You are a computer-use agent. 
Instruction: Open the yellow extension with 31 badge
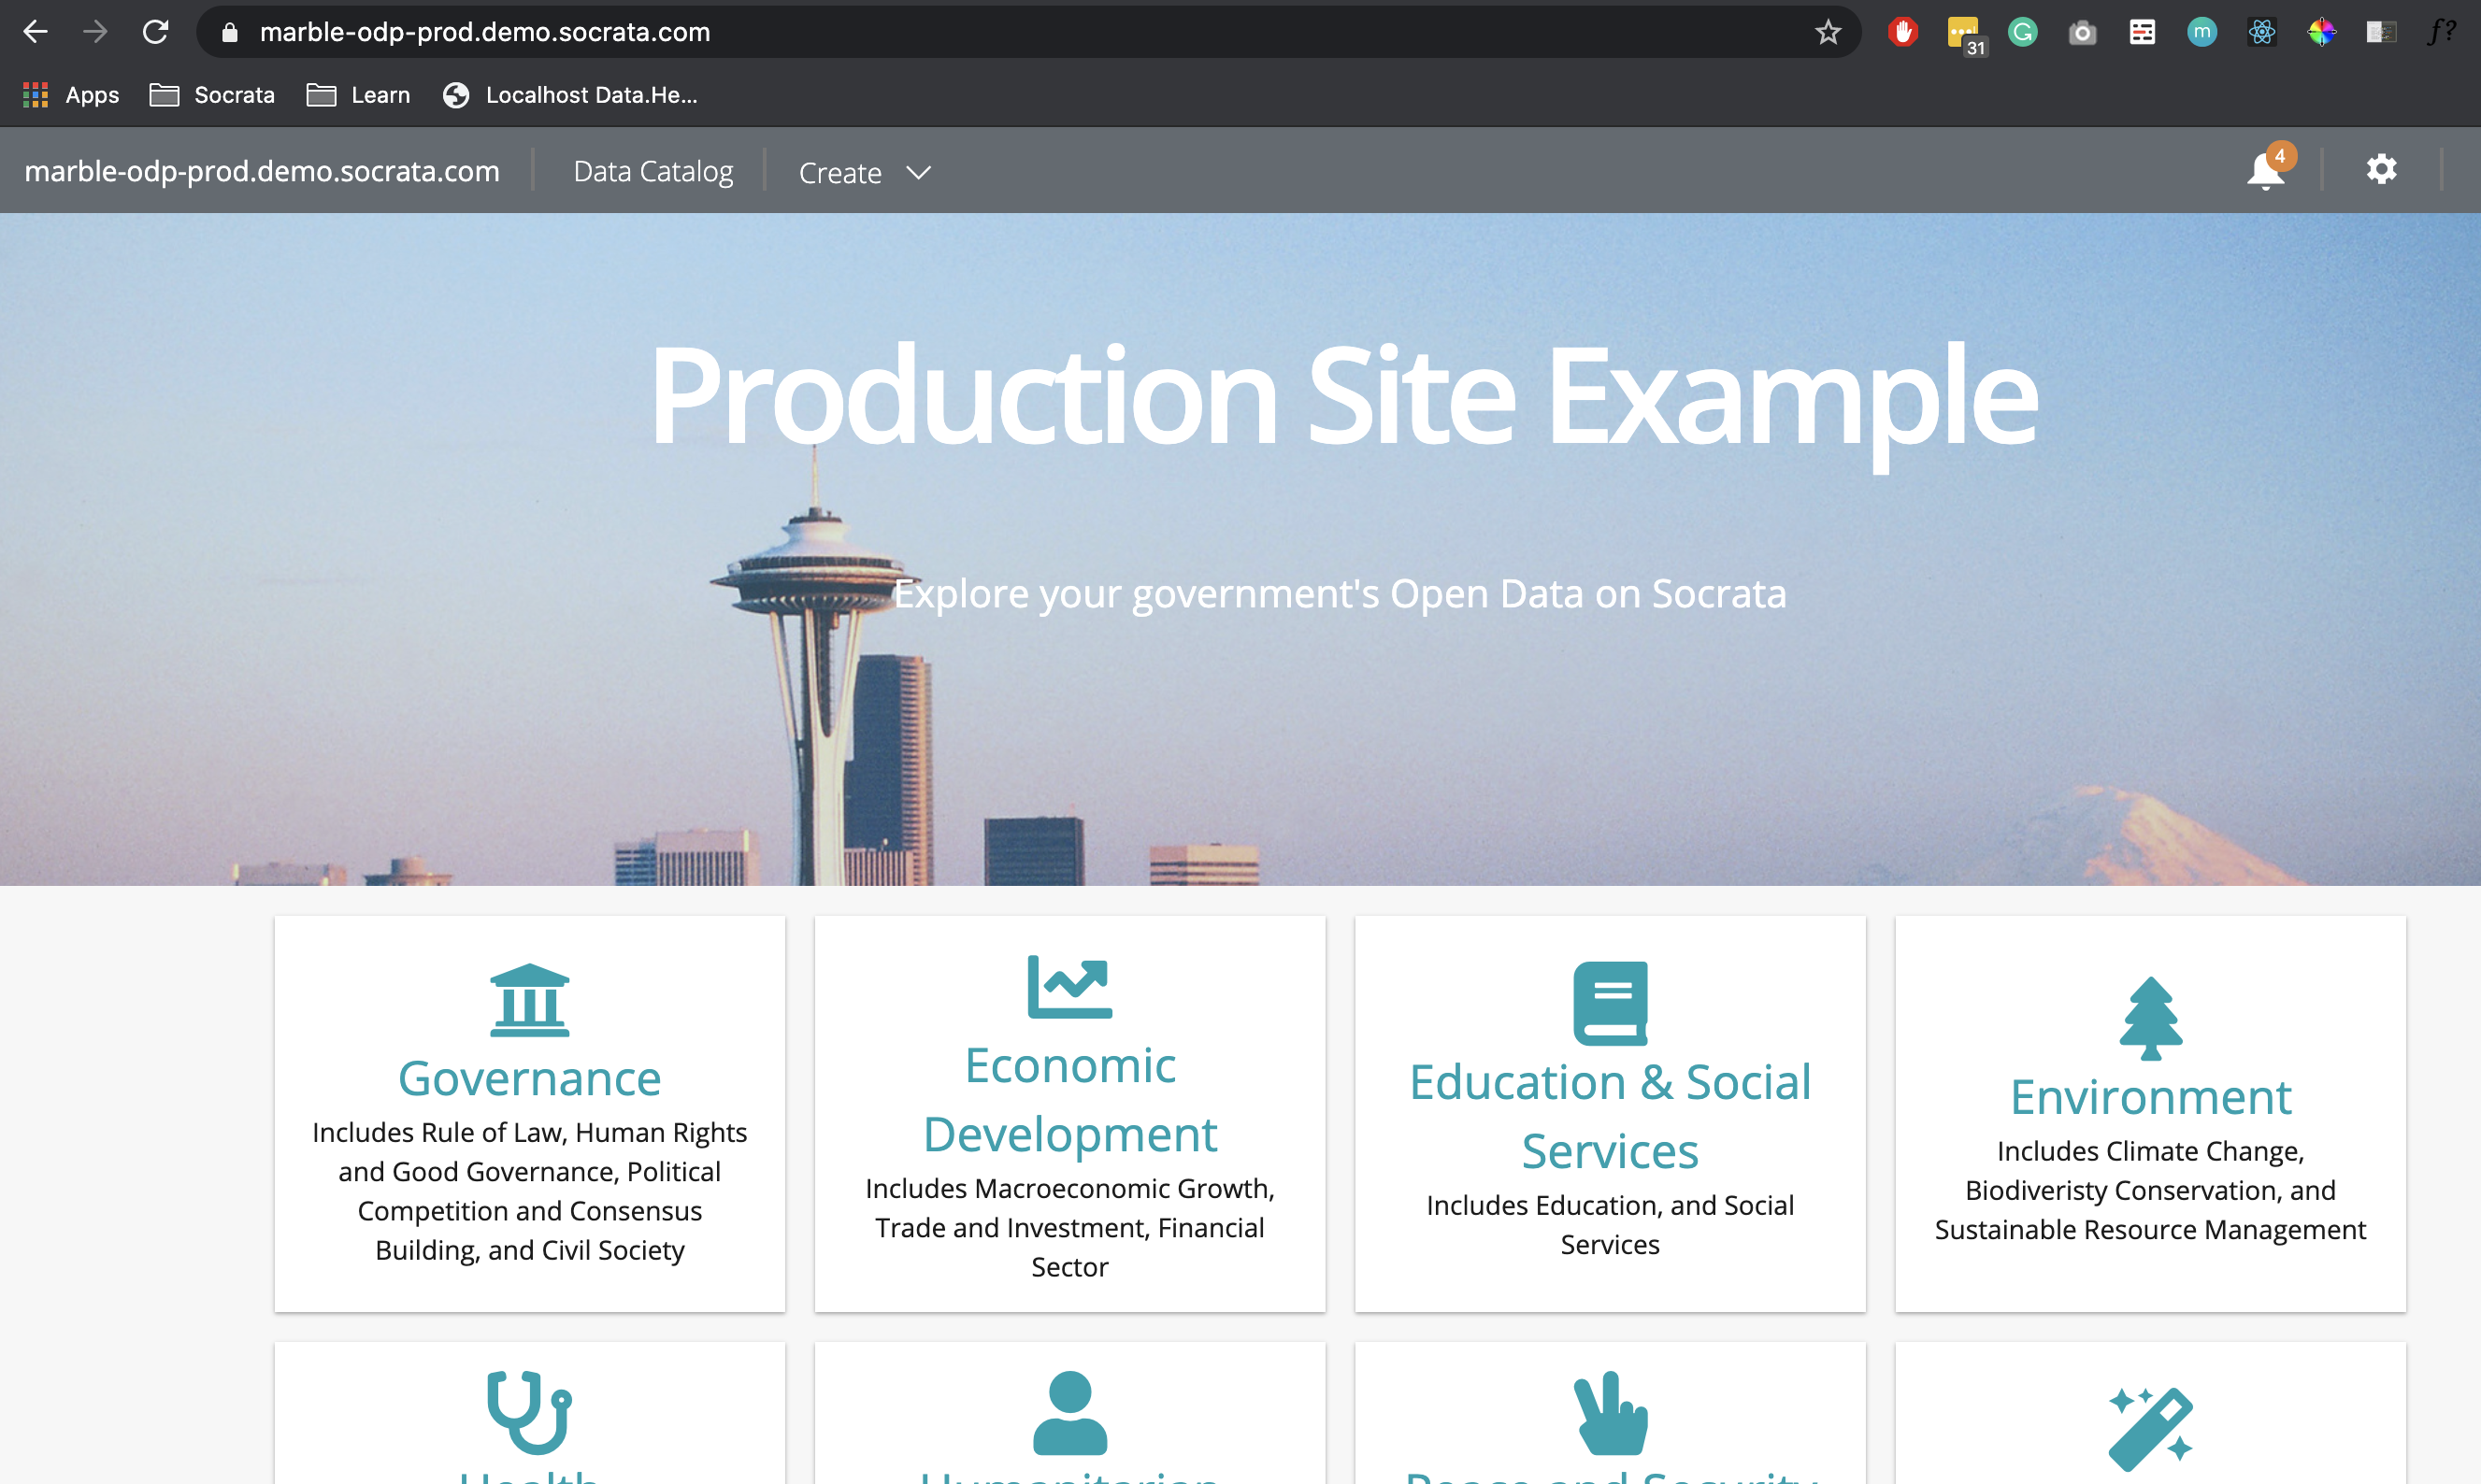(x=1966, y=35)
